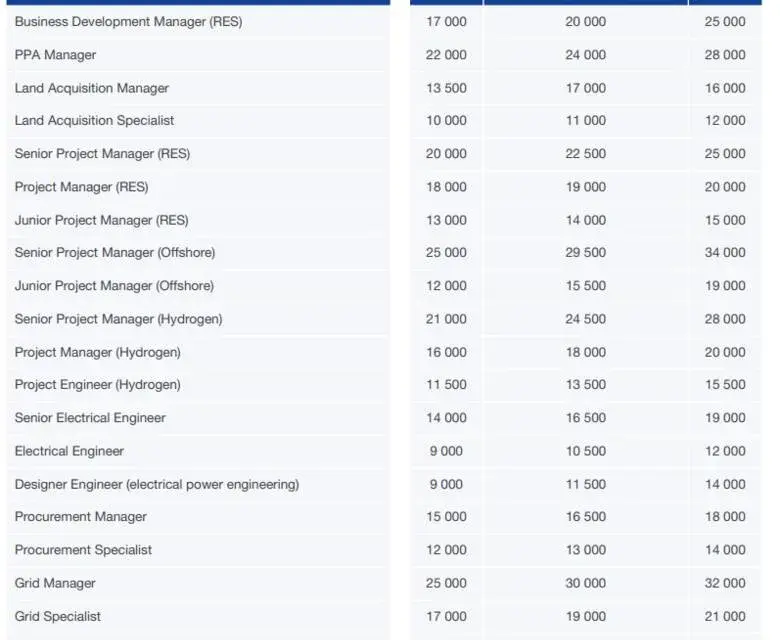
Task: Click the 30 000 value for Grid Manager
Action: [x=585, y=583]
